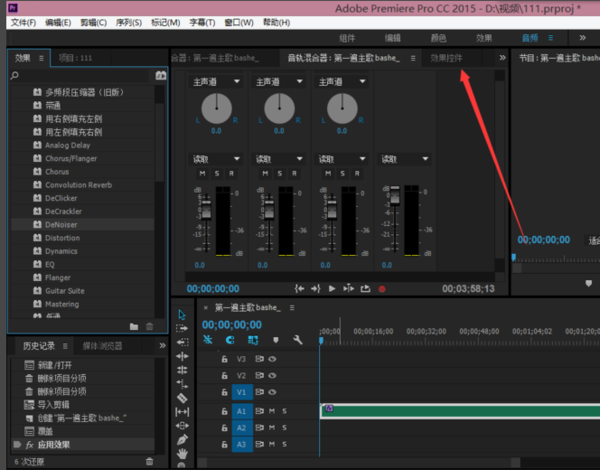
Task: Expand hidden tabs chevron in mixer panel
Action: click(502, 58)
